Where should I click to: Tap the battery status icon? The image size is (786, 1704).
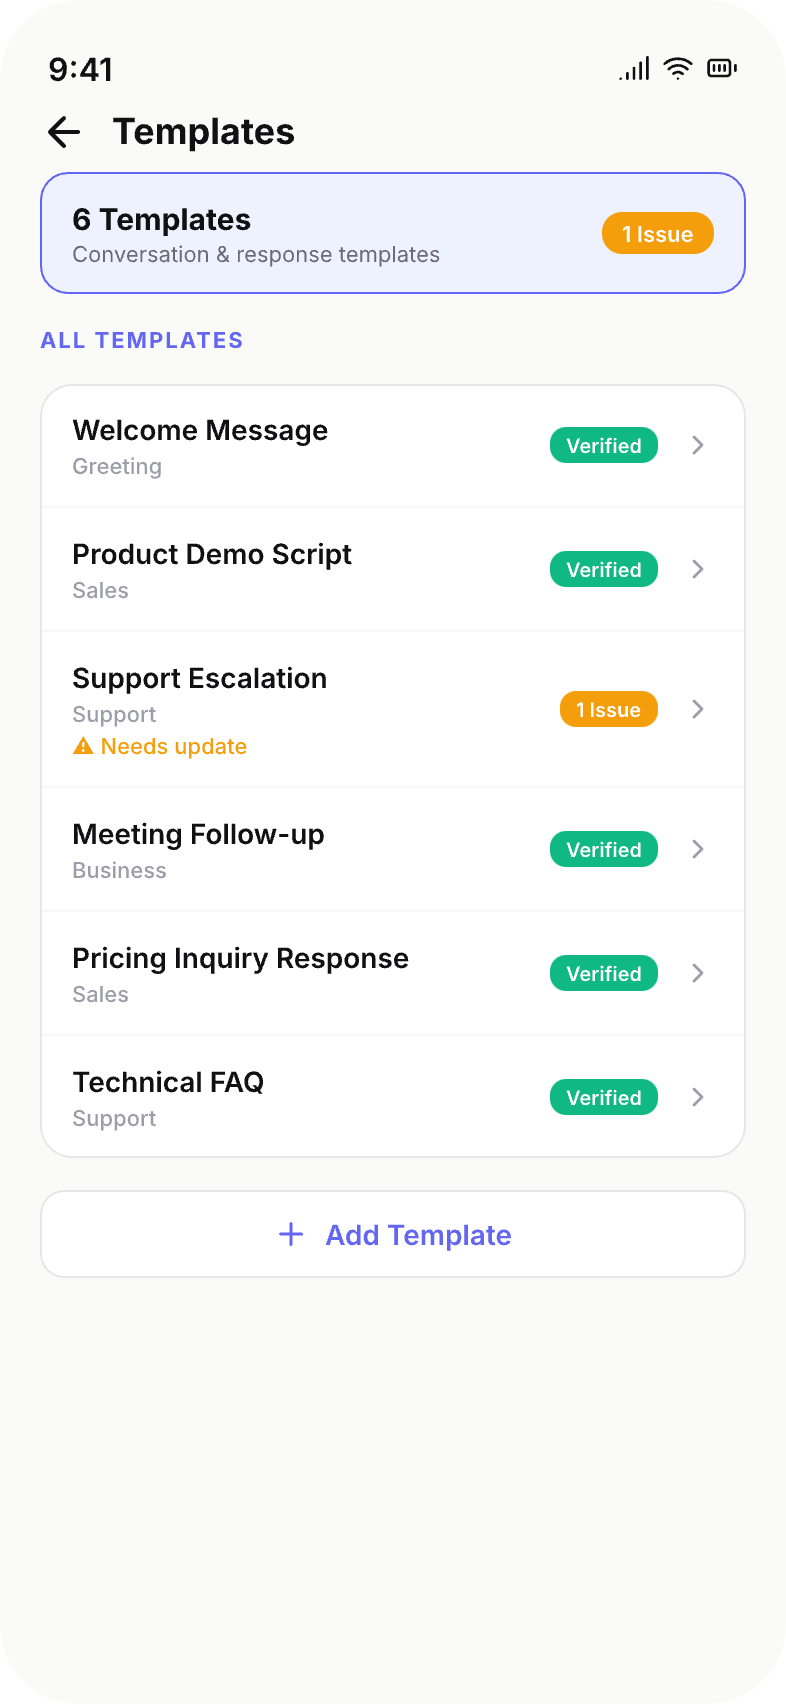[722, 68]
